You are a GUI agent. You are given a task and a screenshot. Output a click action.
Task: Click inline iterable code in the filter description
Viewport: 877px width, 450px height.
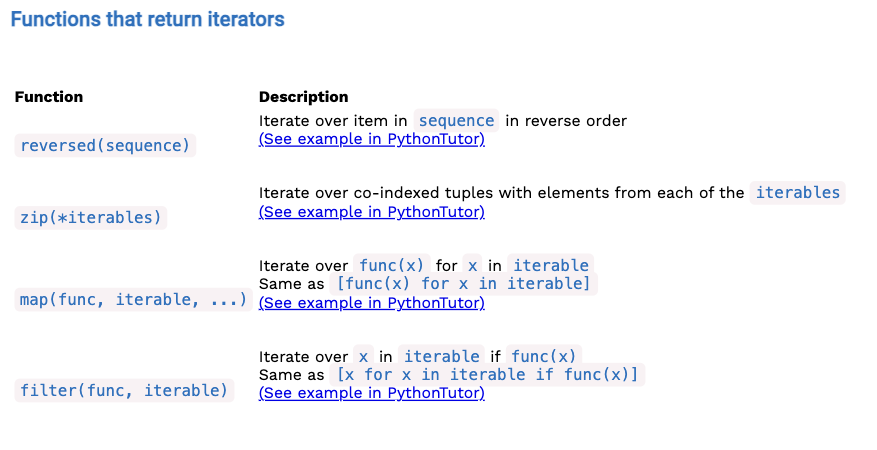(x=442, y=356)
